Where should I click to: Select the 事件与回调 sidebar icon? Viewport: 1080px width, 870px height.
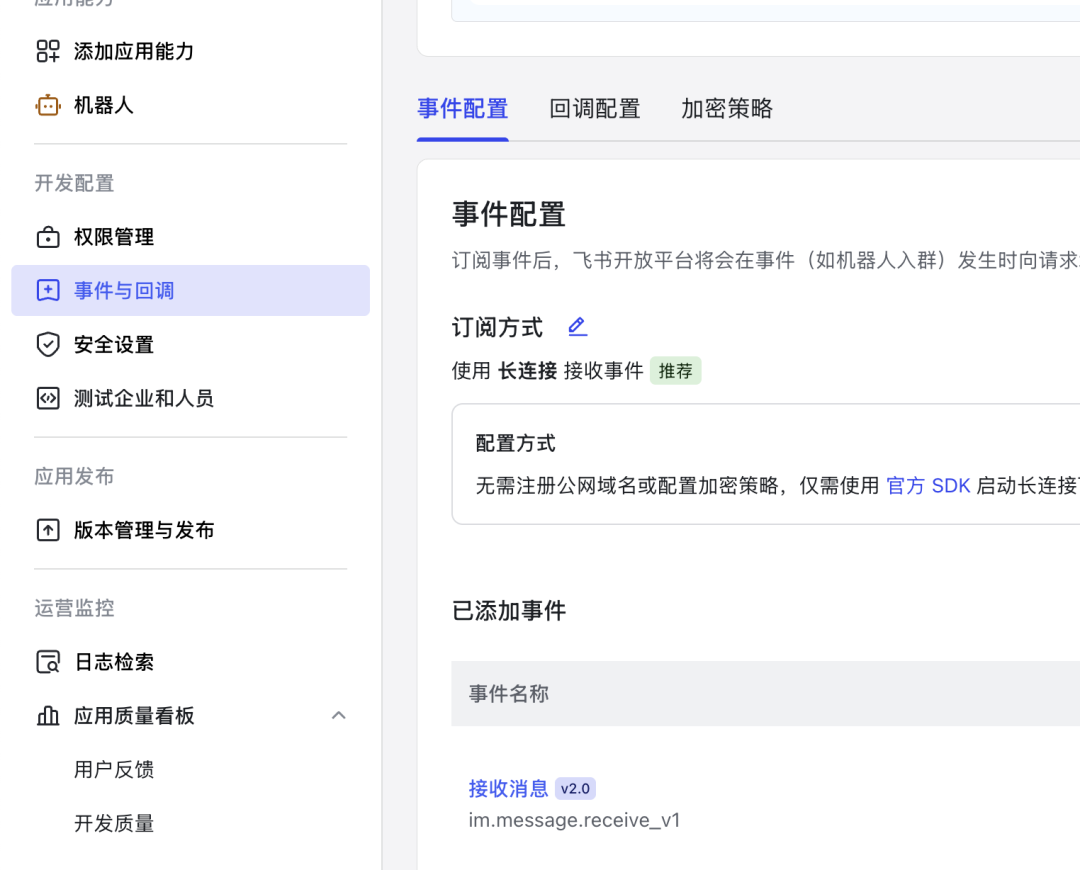(47, 290)
